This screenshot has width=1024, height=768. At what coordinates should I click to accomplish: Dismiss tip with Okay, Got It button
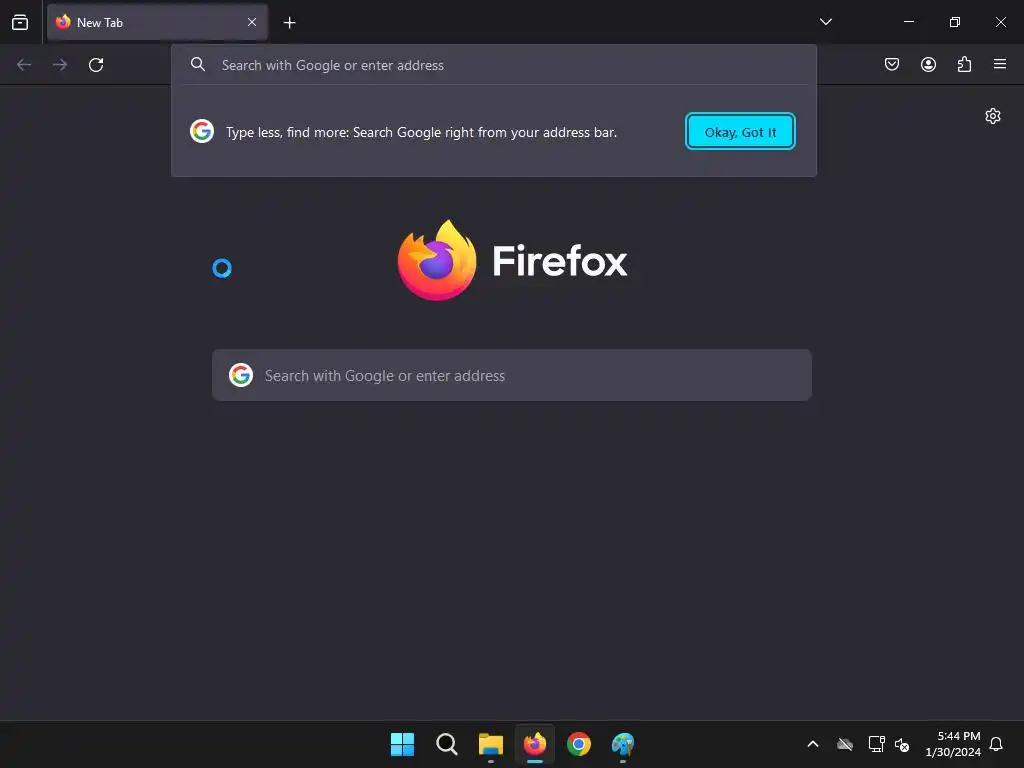tap(740, 131)
